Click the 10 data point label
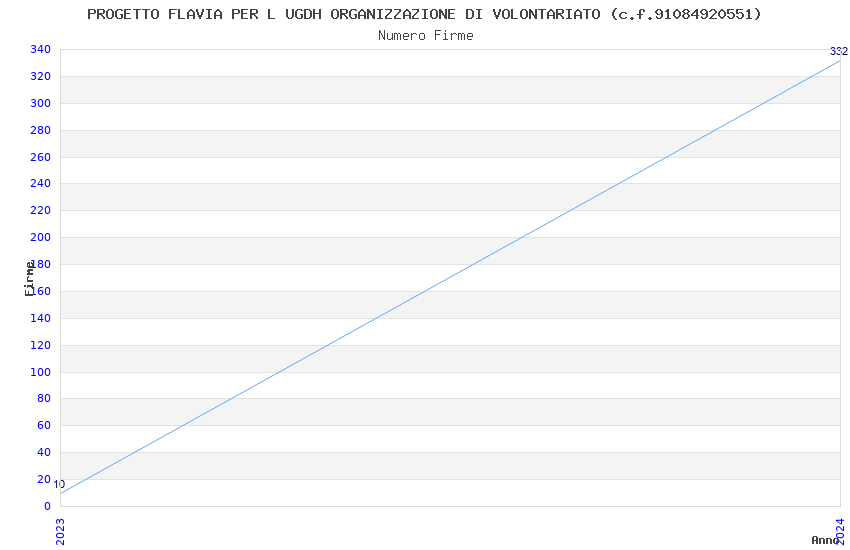This screenshot has width=850, height=550. (59, 484)
